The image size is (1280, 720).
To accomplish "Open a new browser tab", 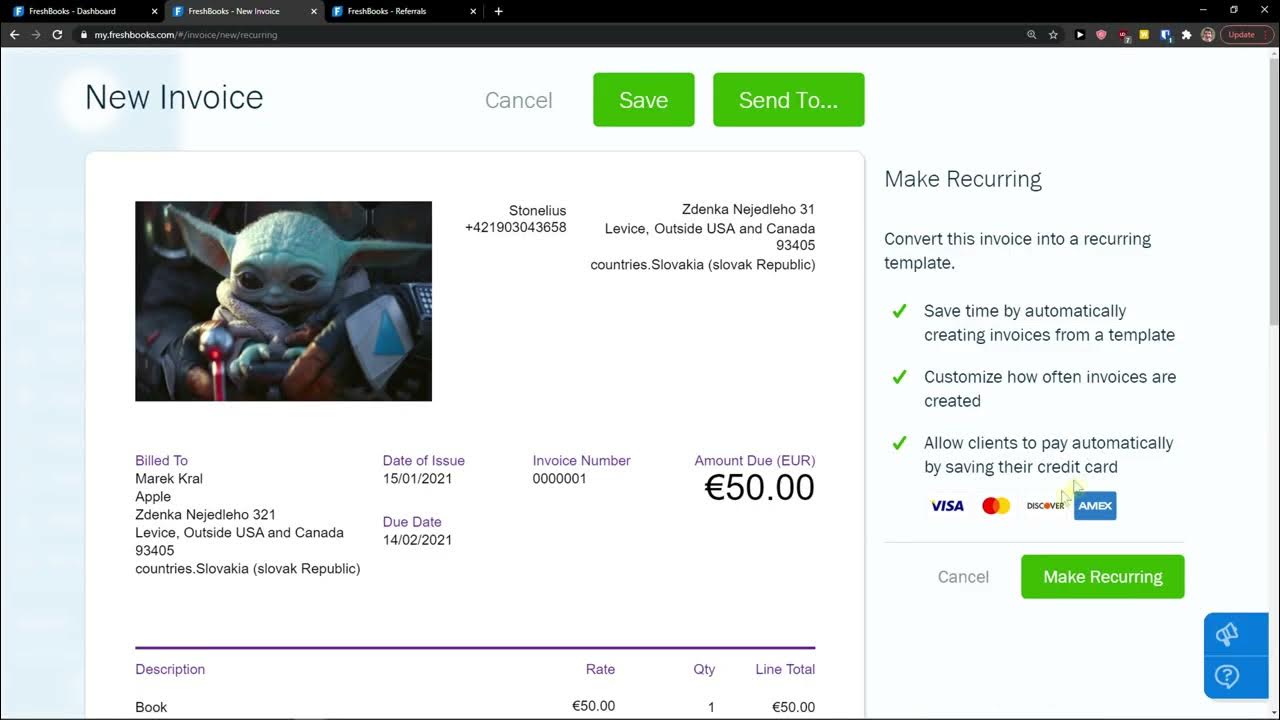I will [x=499, y=11].
